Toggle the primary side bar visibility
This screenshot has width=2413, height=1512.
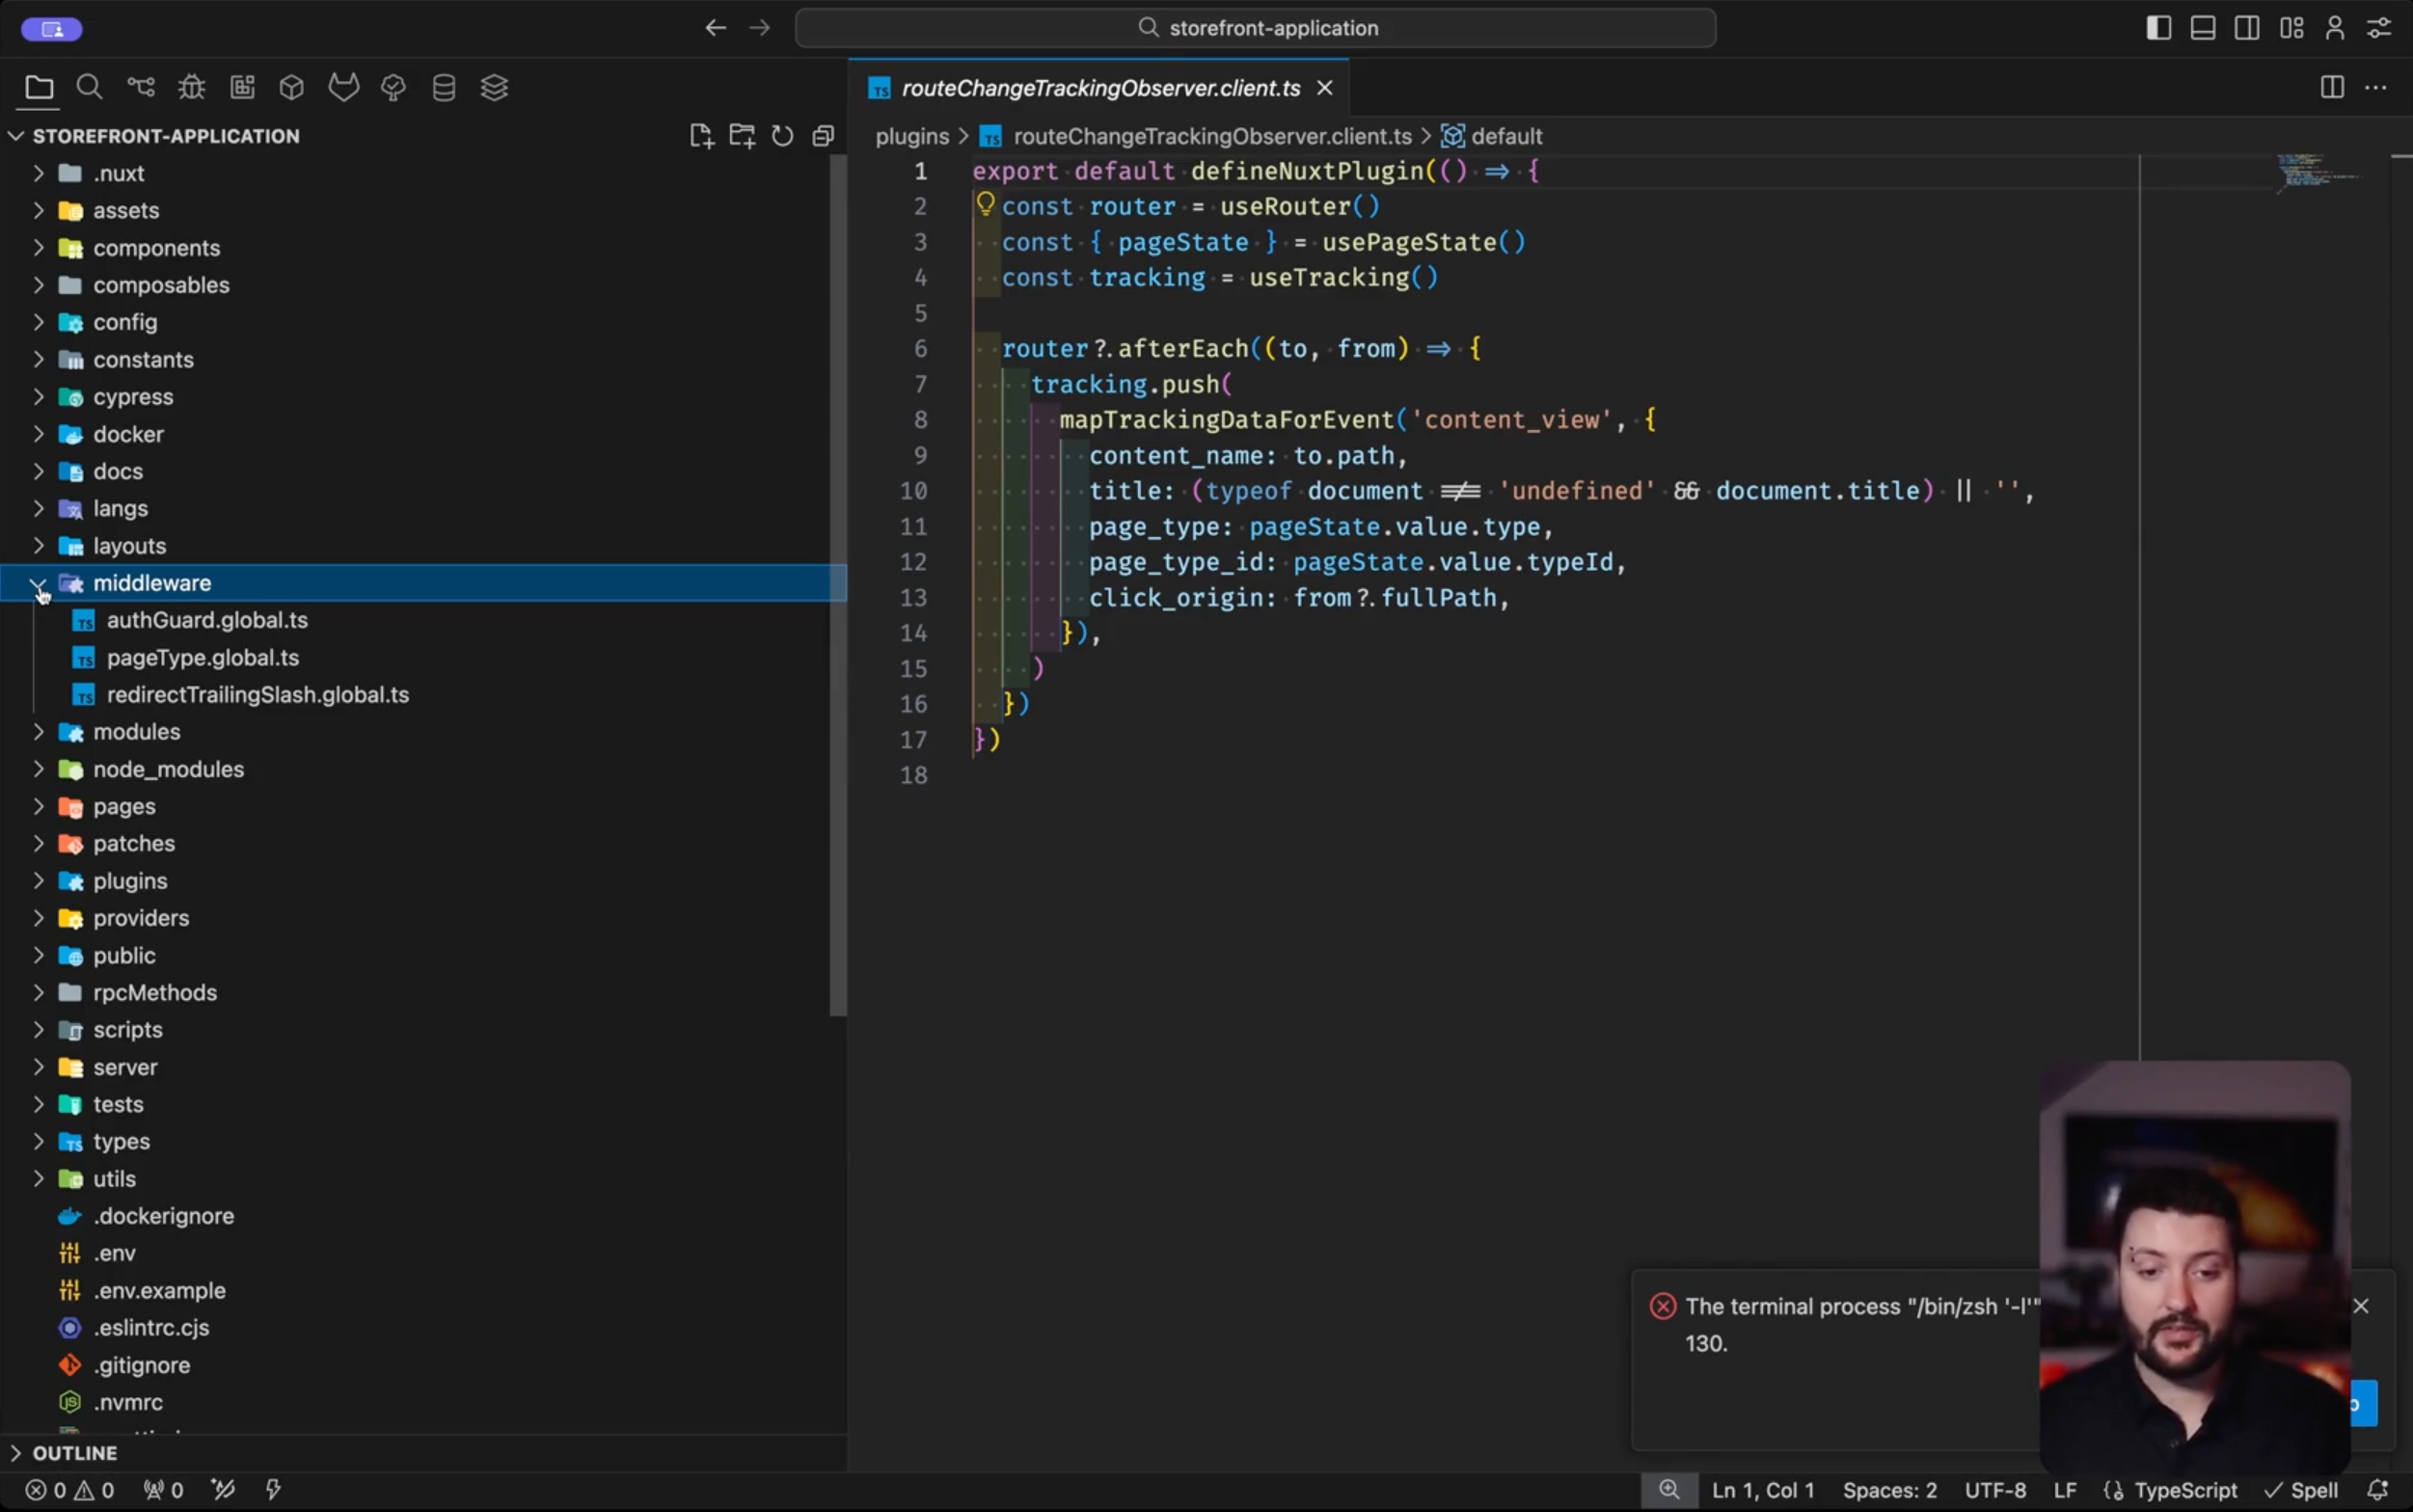2158,28
